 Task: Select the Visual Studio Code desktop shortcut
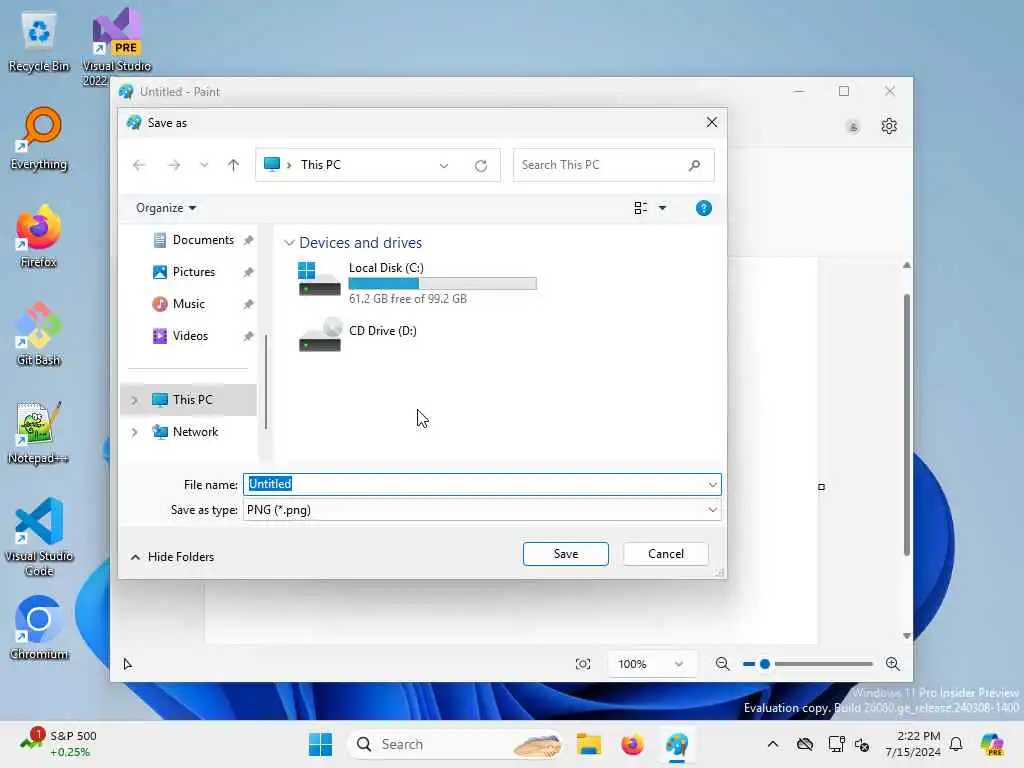(39, 537)
